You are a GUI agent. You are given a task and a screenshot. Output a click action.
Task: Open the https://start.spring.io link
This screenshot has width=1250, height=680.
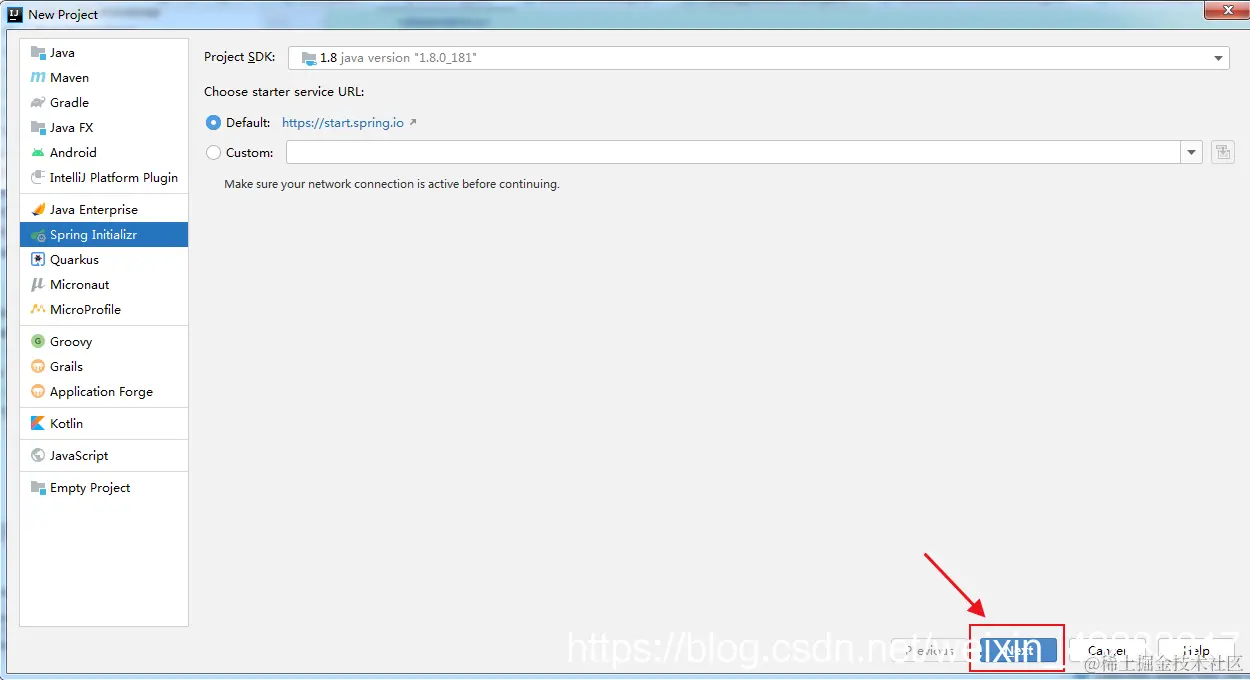[343, 123]
